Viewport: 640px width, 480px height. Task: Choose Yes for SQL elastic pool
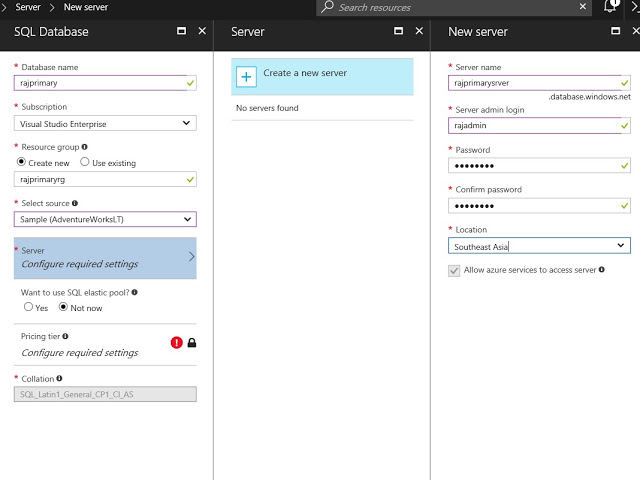click(28, 307)
